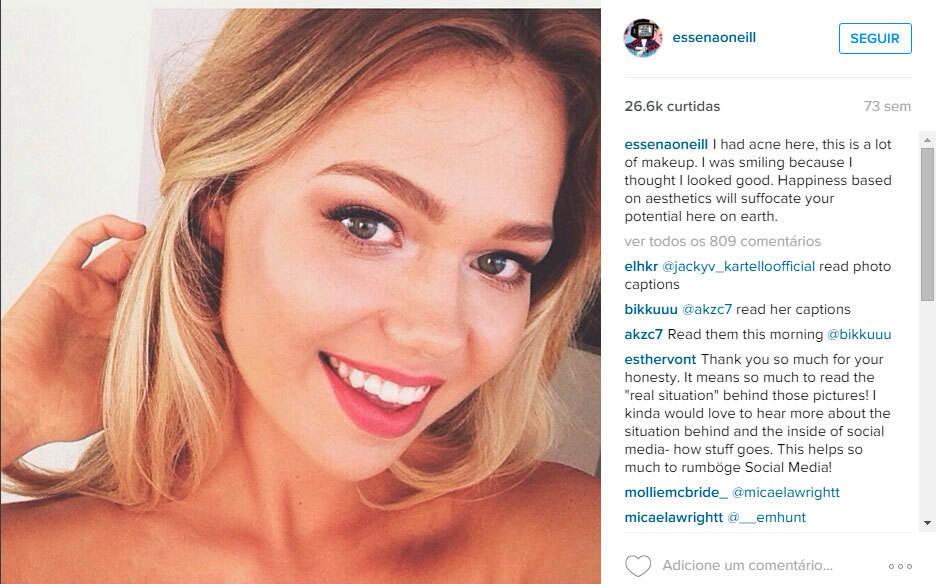
Task: Open essenaoneill username in the header
Action: tap(714, 37)
